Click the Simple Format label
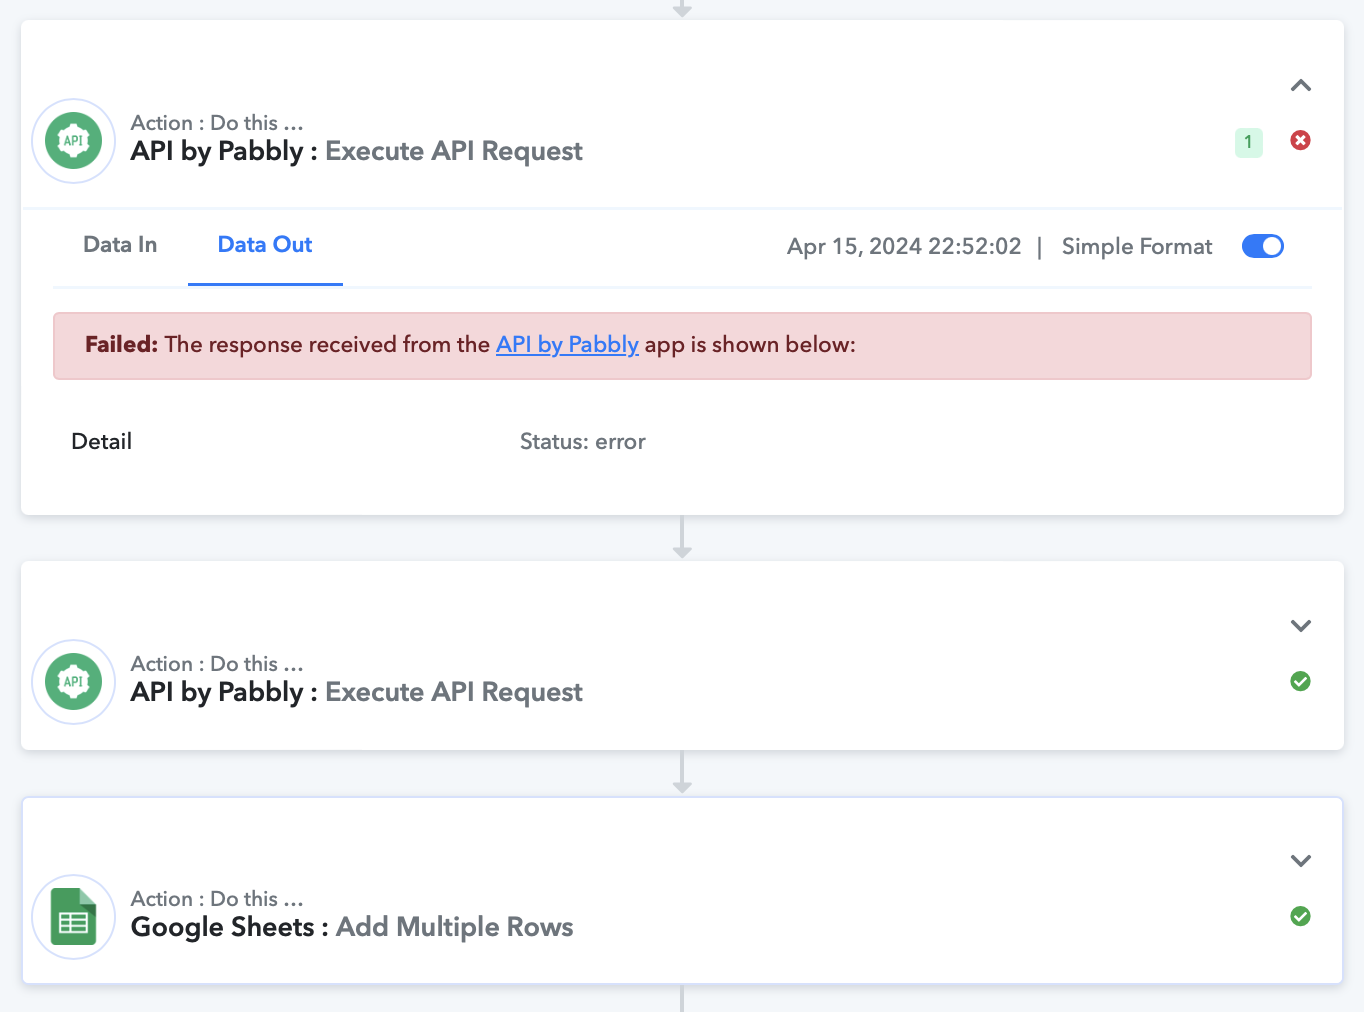This screenshot has height=1012, width=1364. click(x=1137, y=247)
